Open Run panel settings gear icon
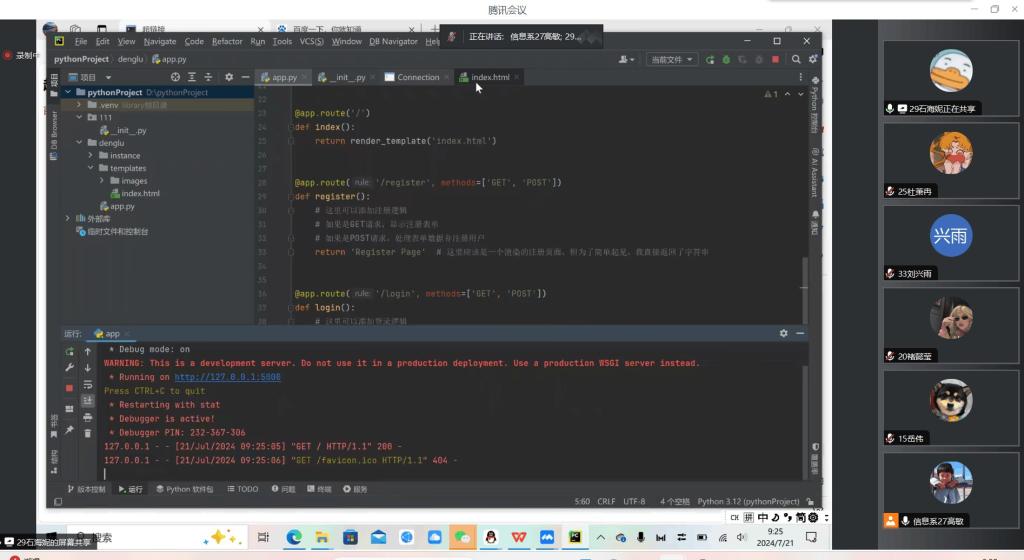 click(x=784, y=333)
